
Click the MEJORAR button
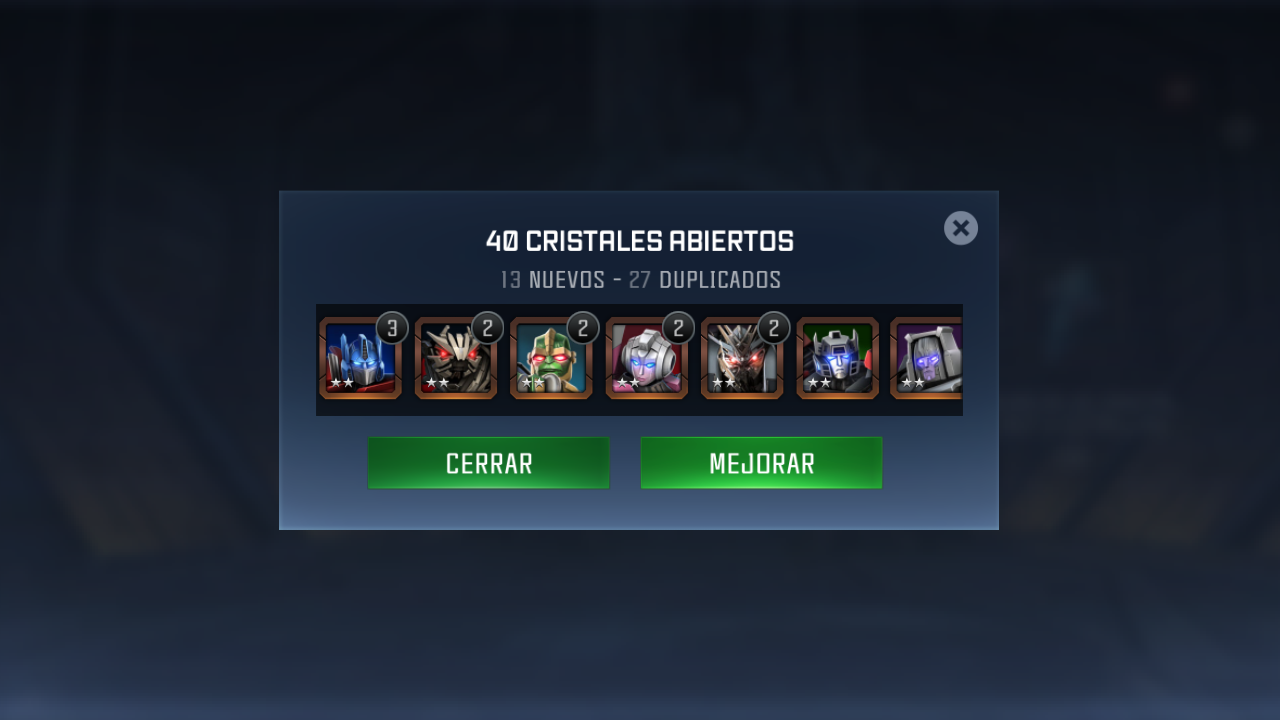click(762, 463)
